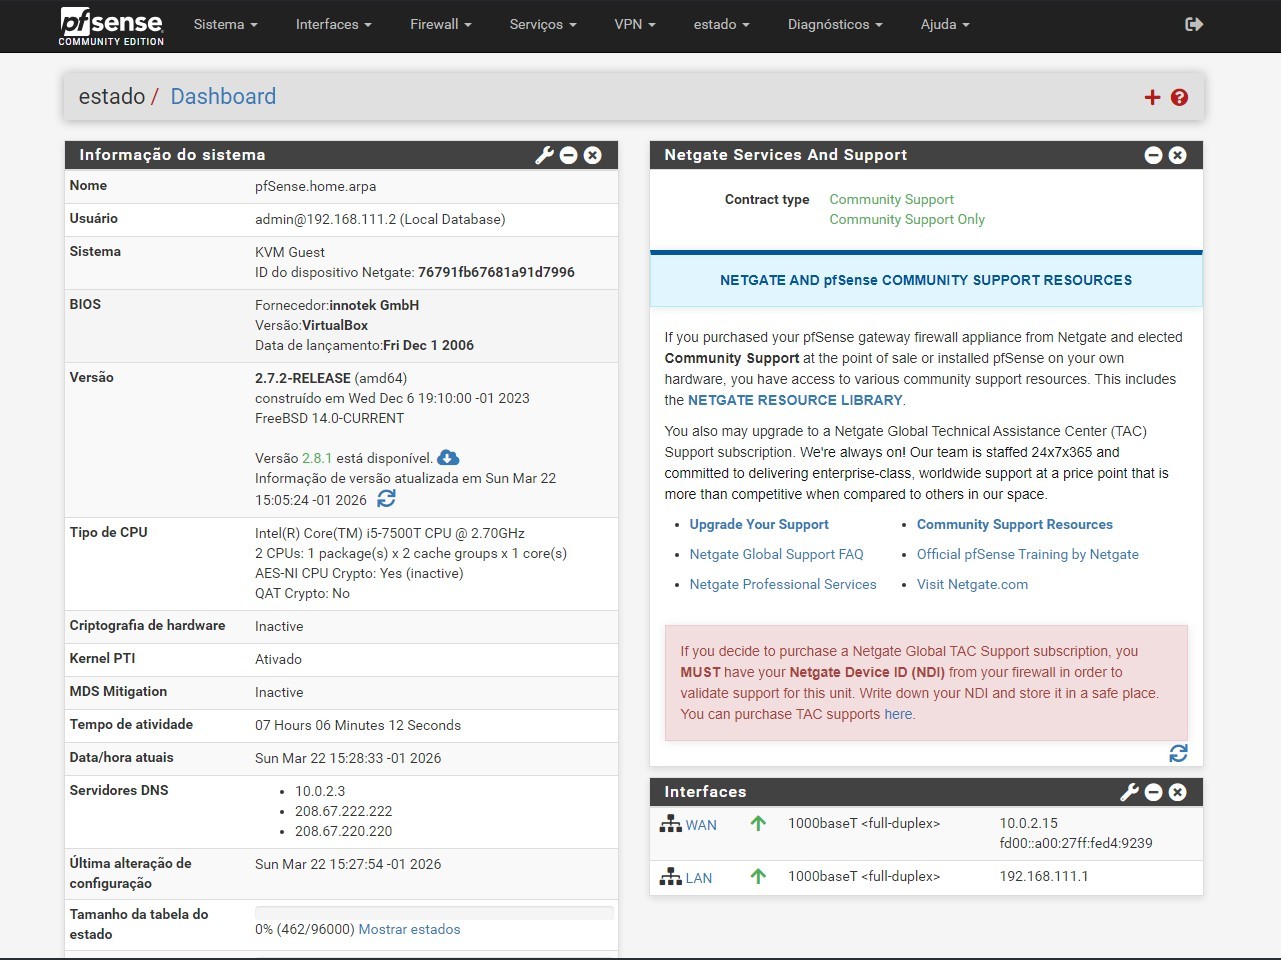Open the Firewall dropdown menu
Screen dimensions: 1281x960
pyautogui.click(x=440, y=24)
